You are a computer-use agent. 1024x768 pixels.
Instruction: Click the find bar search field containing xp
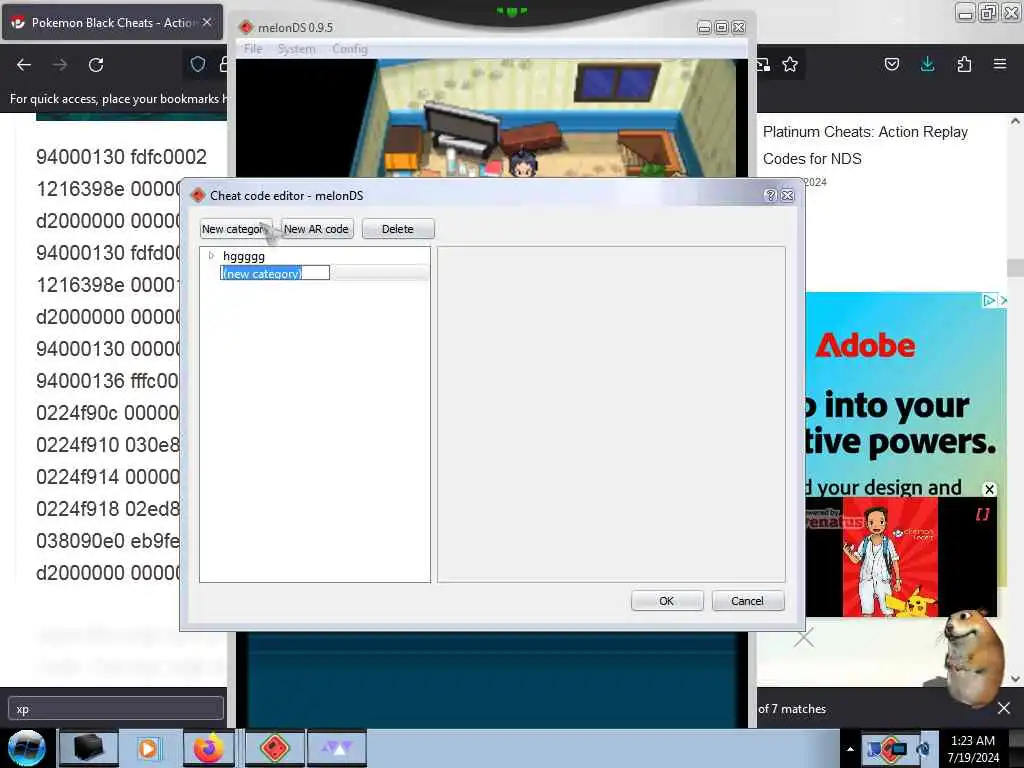(116, 709)
